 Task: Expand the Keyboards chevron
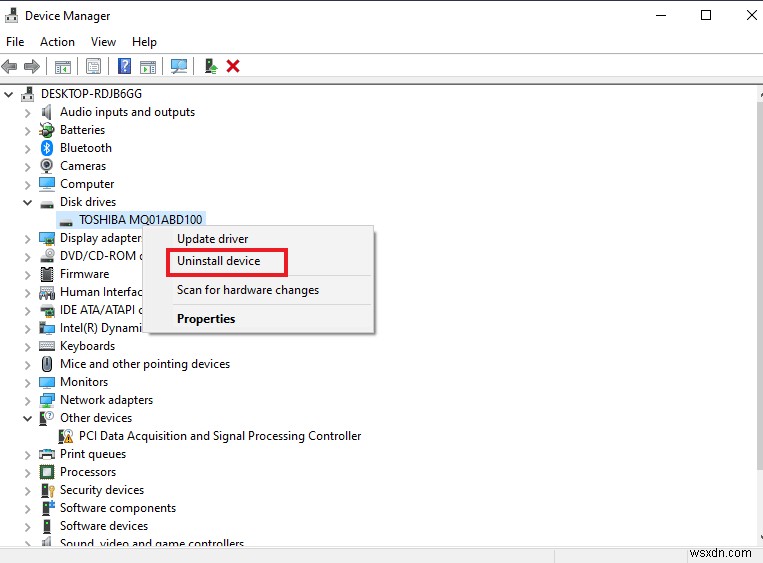coord(27,347)
